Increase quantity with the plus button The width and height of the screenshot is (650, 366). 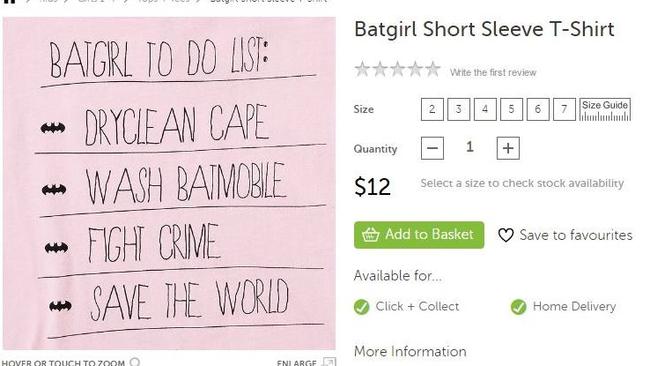point(508,148)
